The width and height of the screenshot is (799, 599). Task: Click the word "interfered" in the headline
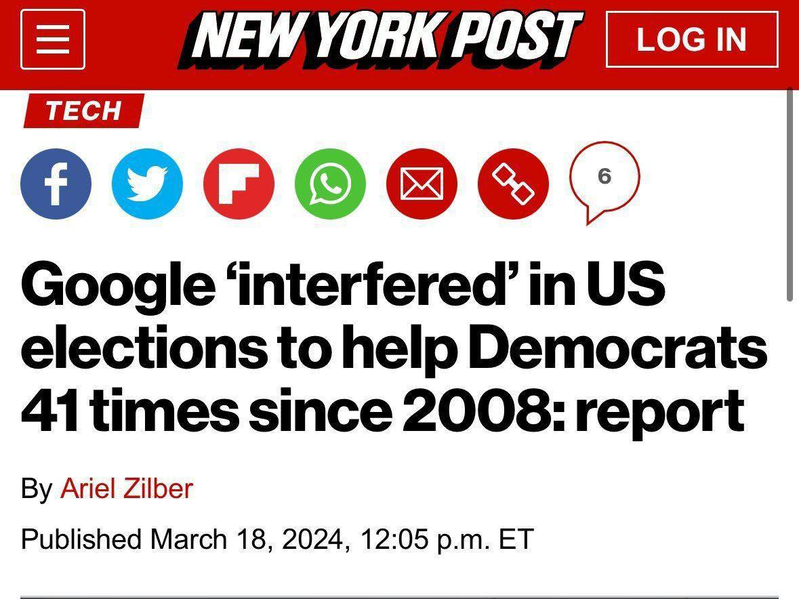[367, 283]
